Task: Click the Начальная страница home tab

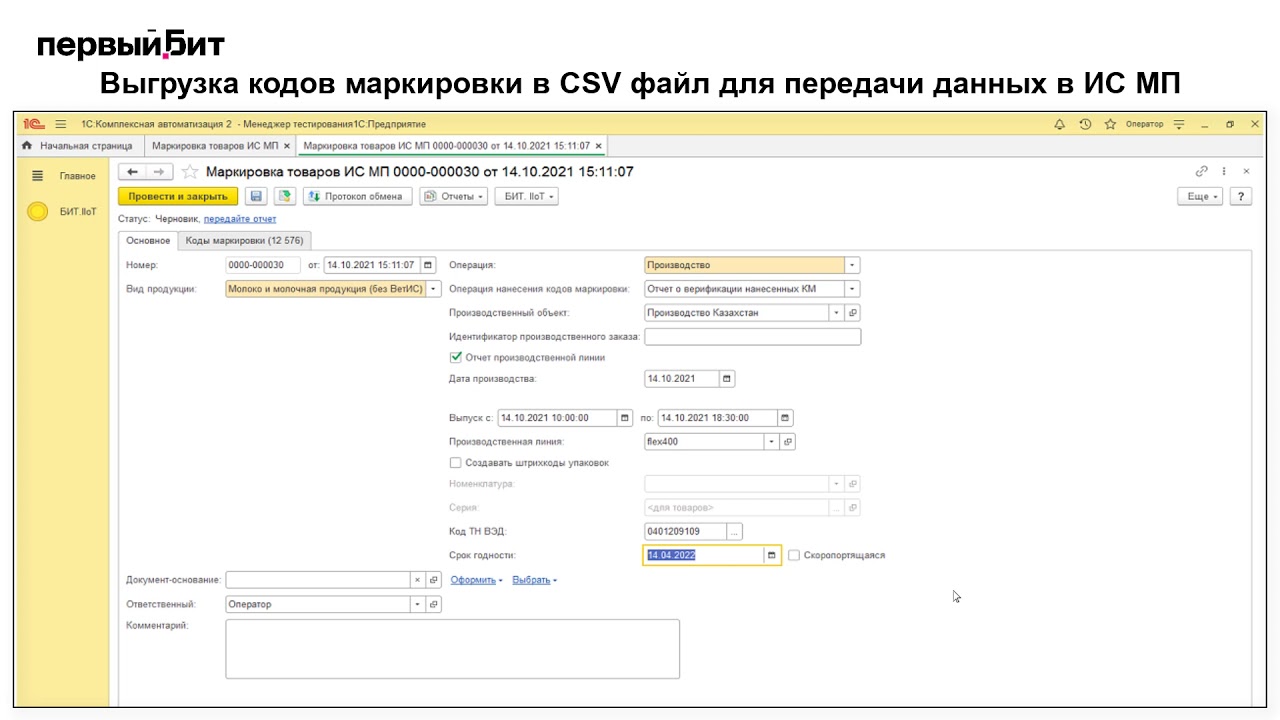Action: [77, 146]
